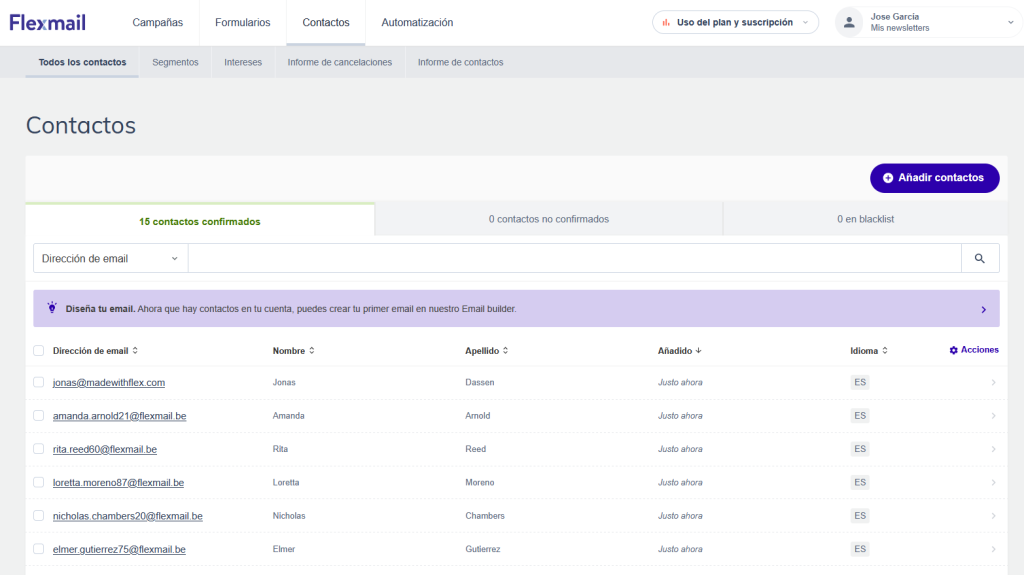The width and height of the screenshot is (1024, 575).
Task: Check the rita.reed60@flexmail.be row
Action: 39,449
